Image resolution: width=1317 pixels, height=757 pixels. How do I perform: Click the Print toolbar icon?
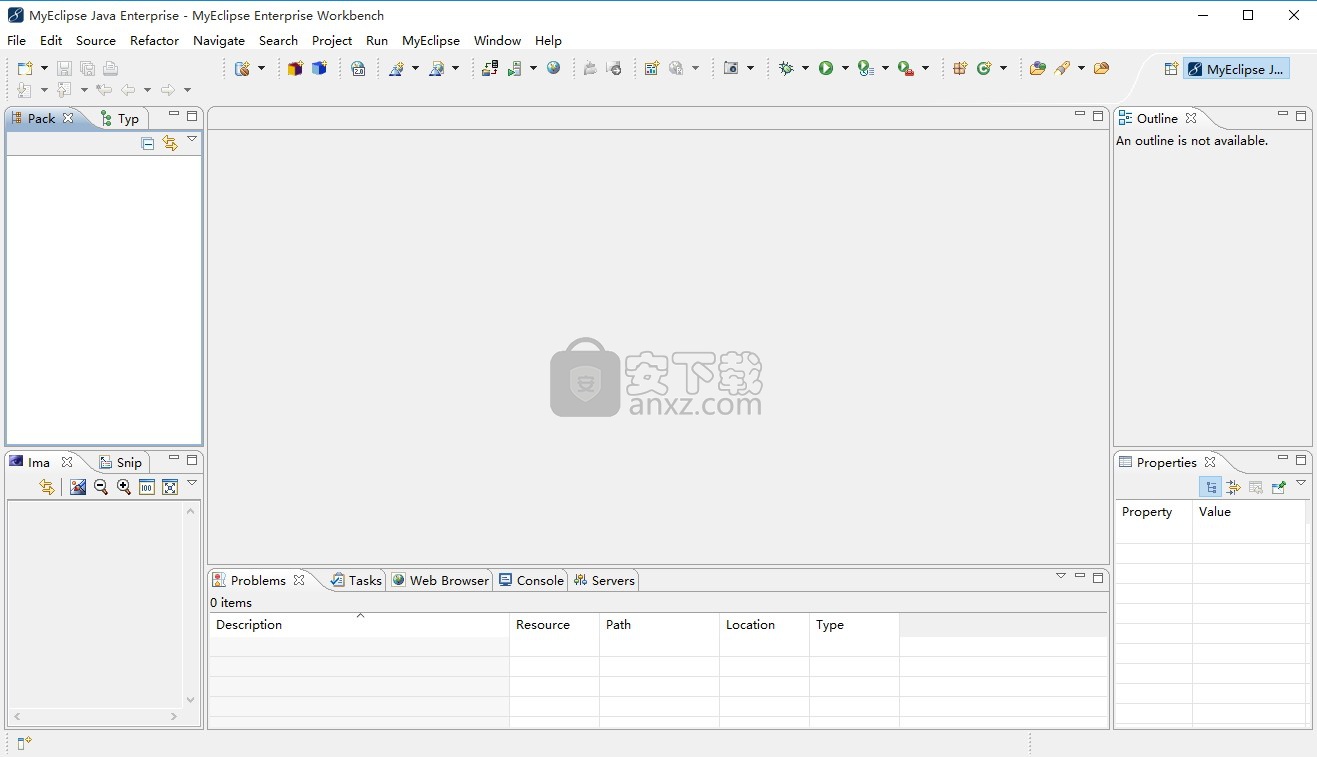pos(110,68)
